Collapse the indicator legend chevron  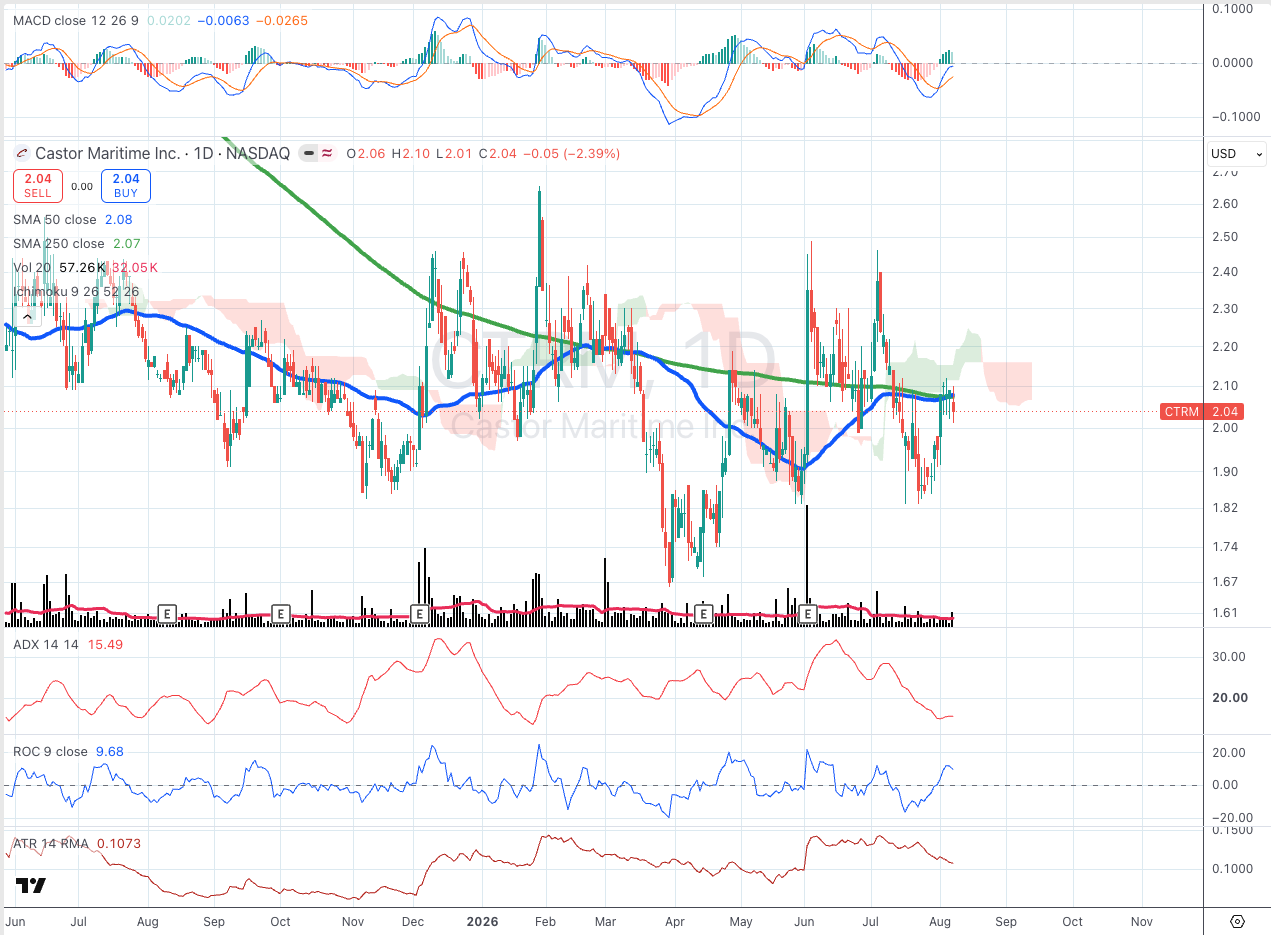tap(25, 316)
